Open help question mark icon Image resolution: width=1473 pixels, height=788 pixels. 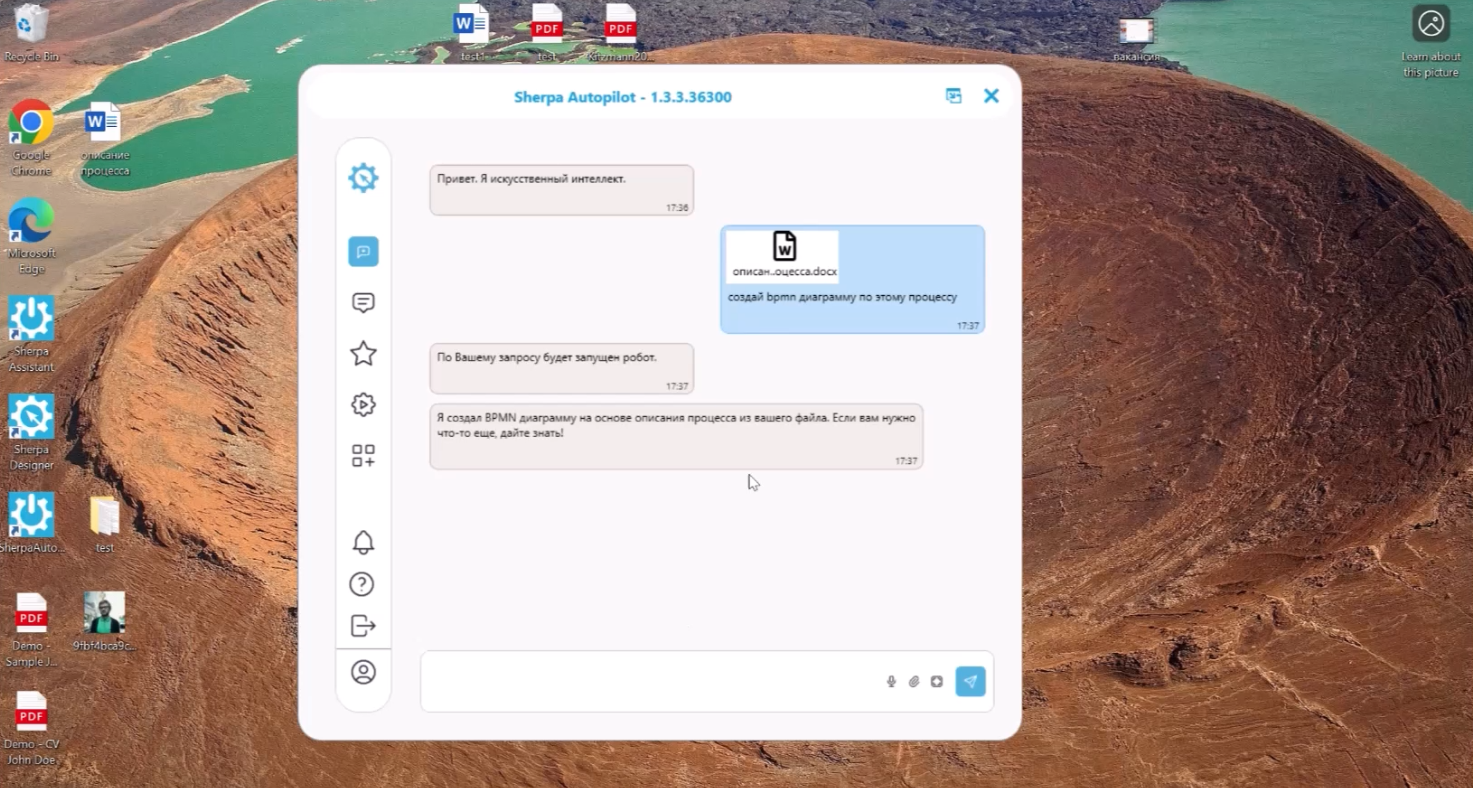point(362,584)
